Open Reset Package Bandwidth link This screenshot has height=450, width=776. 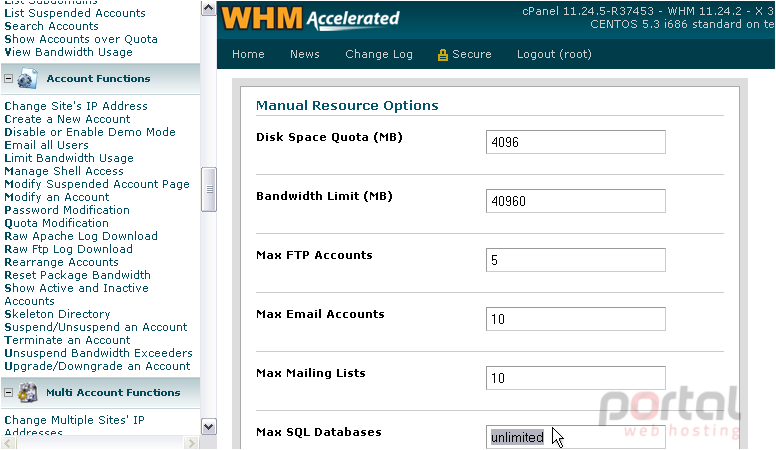pos(78,275)
